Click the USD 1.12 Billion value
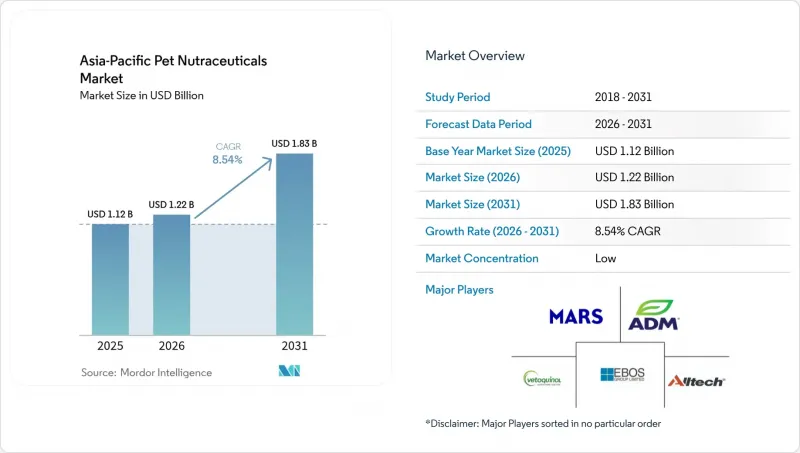The width and height of the screenshot is (800, 453). coord(635,151)
